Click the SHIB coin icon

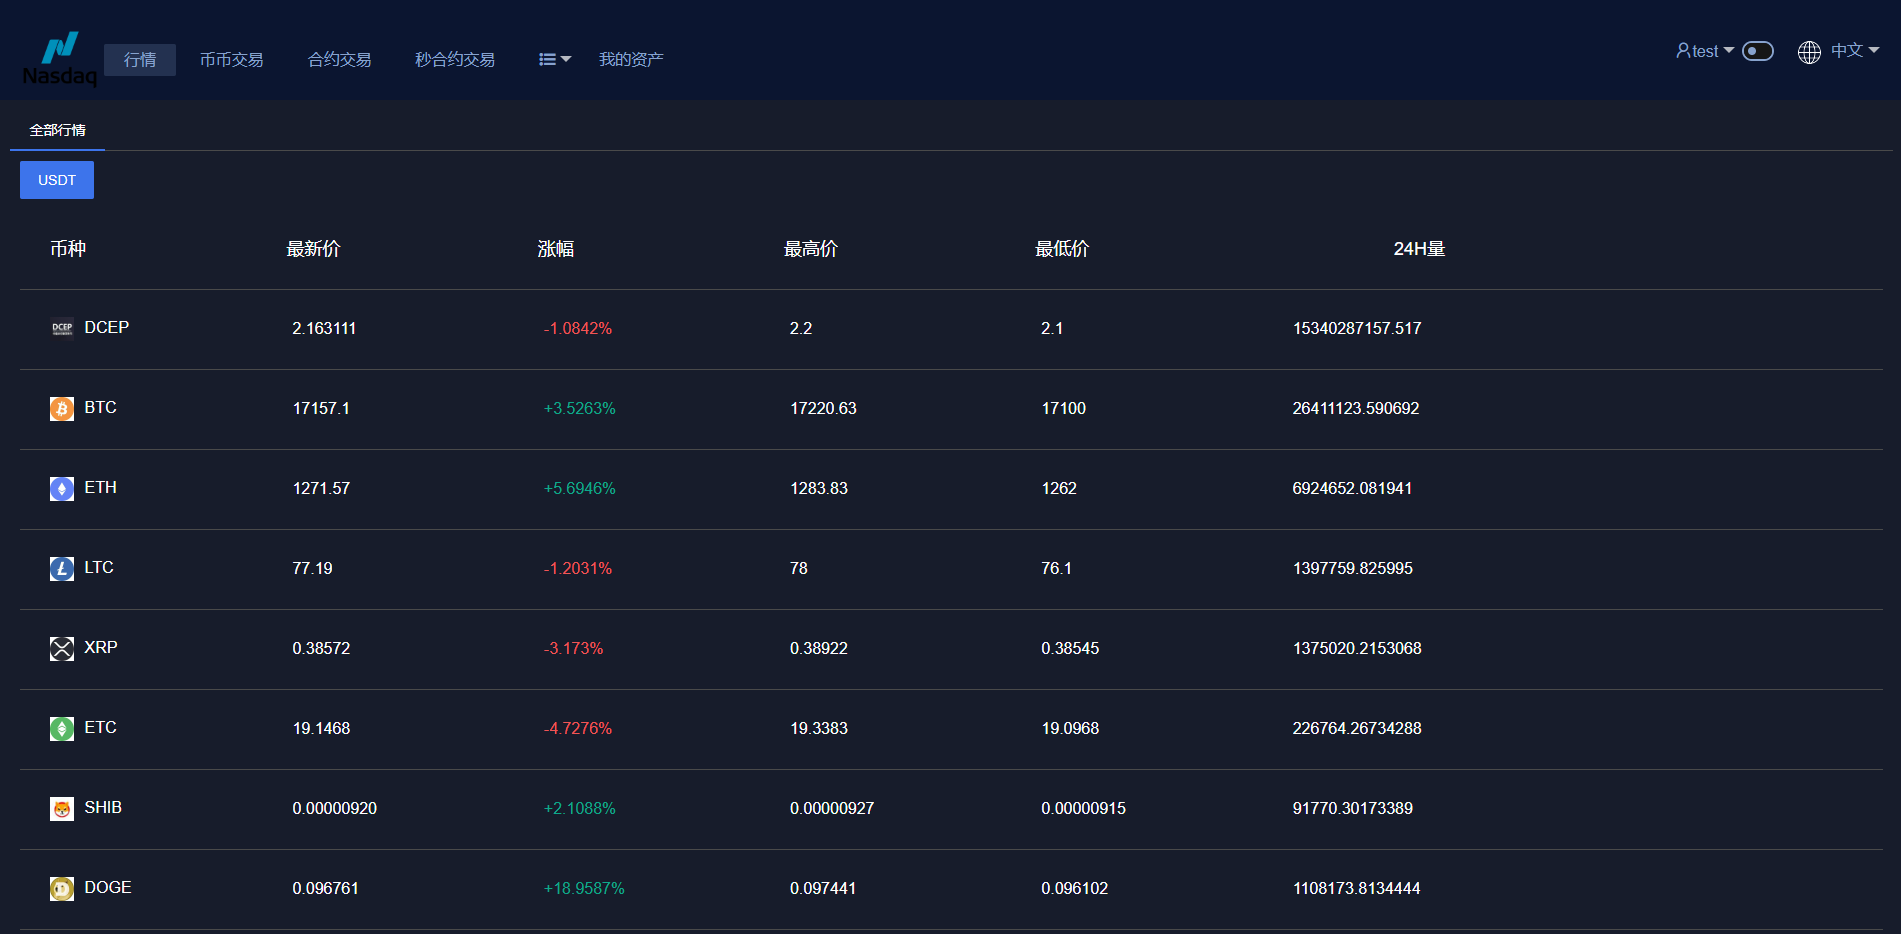coord(62,809)
